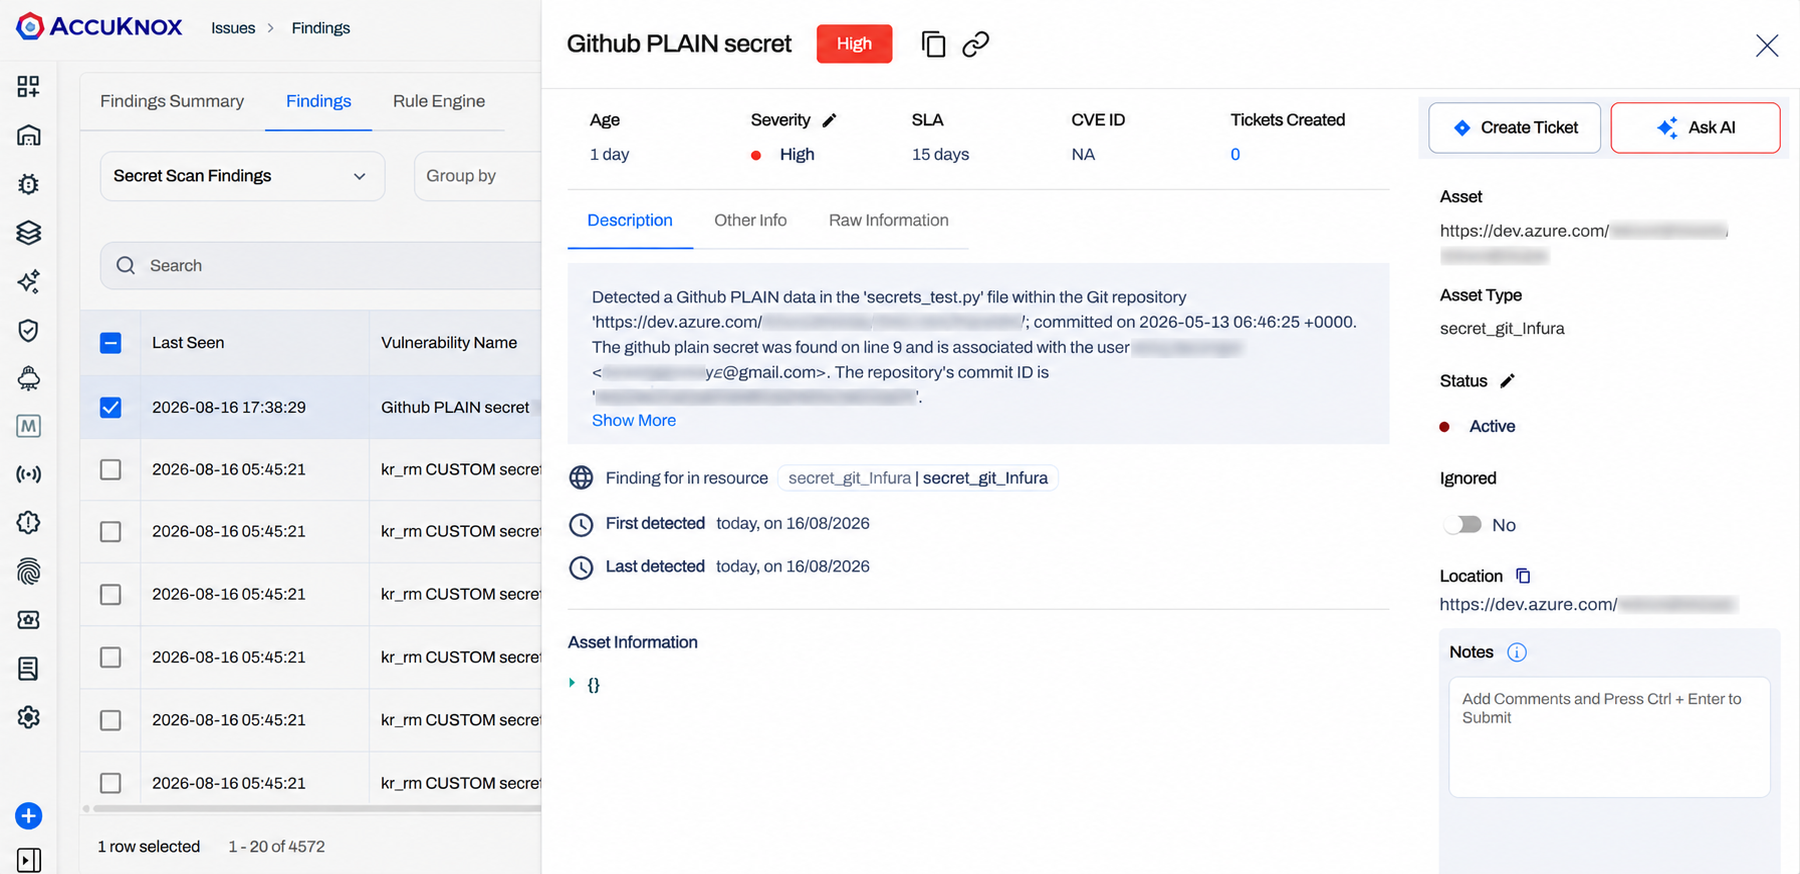Open the Other Info tab
This screenshot has width=1800, height=874.
click(750, 220)
